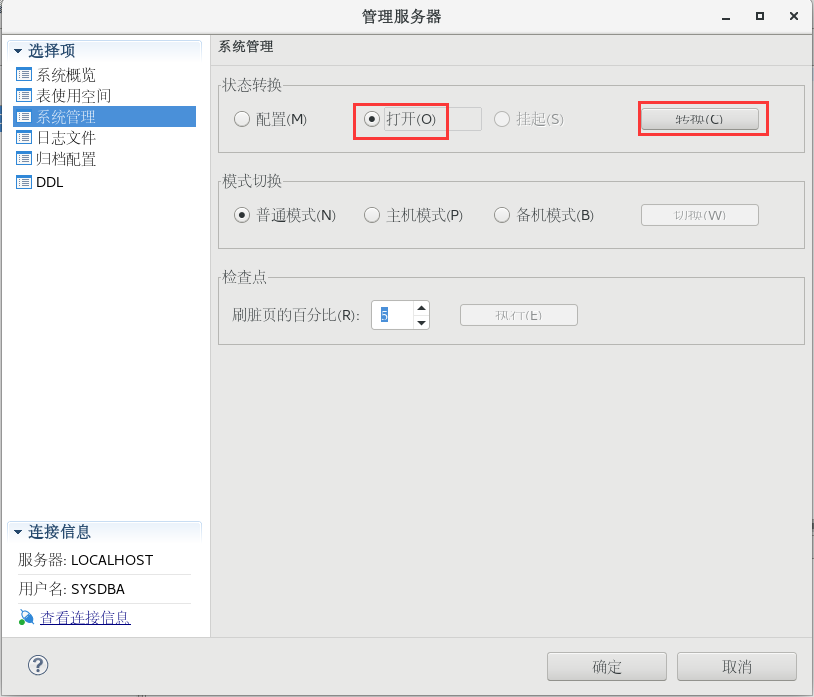
Task: Click the 系统管理 list icon
Action: (24, 117)
